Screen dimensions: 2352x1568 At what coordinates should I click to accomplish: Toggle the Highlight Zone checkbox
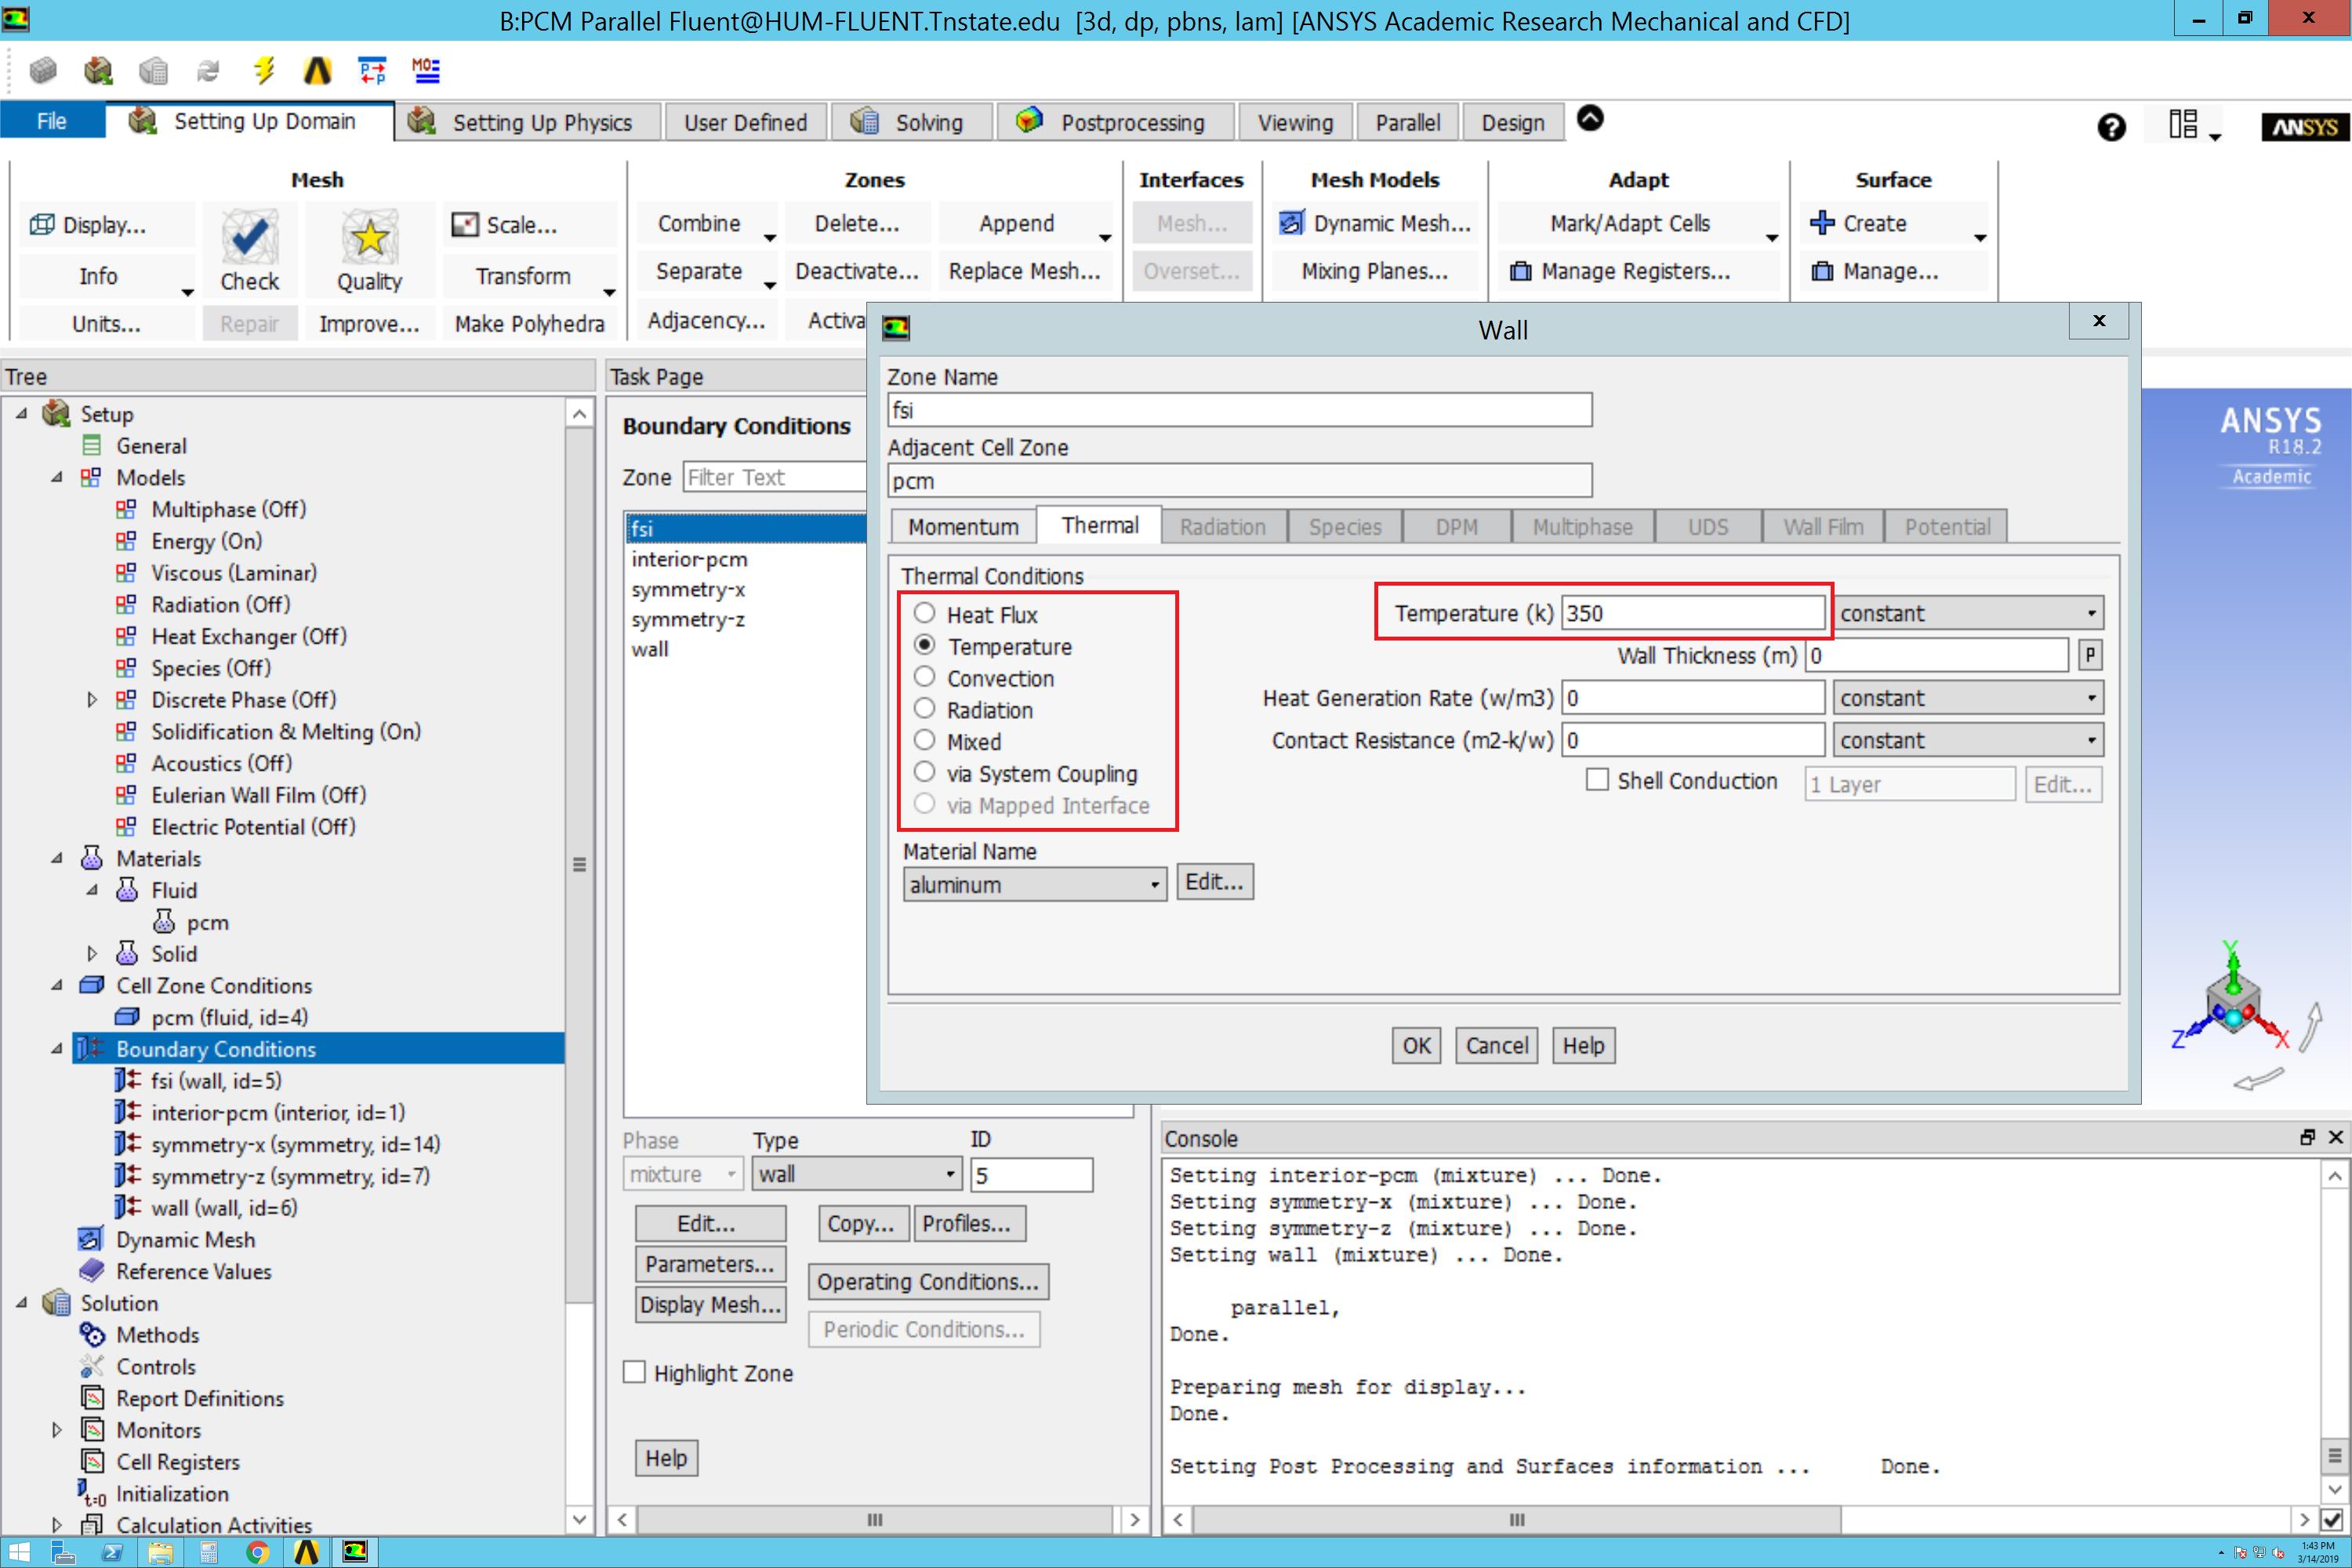(x=634, y=1372)
